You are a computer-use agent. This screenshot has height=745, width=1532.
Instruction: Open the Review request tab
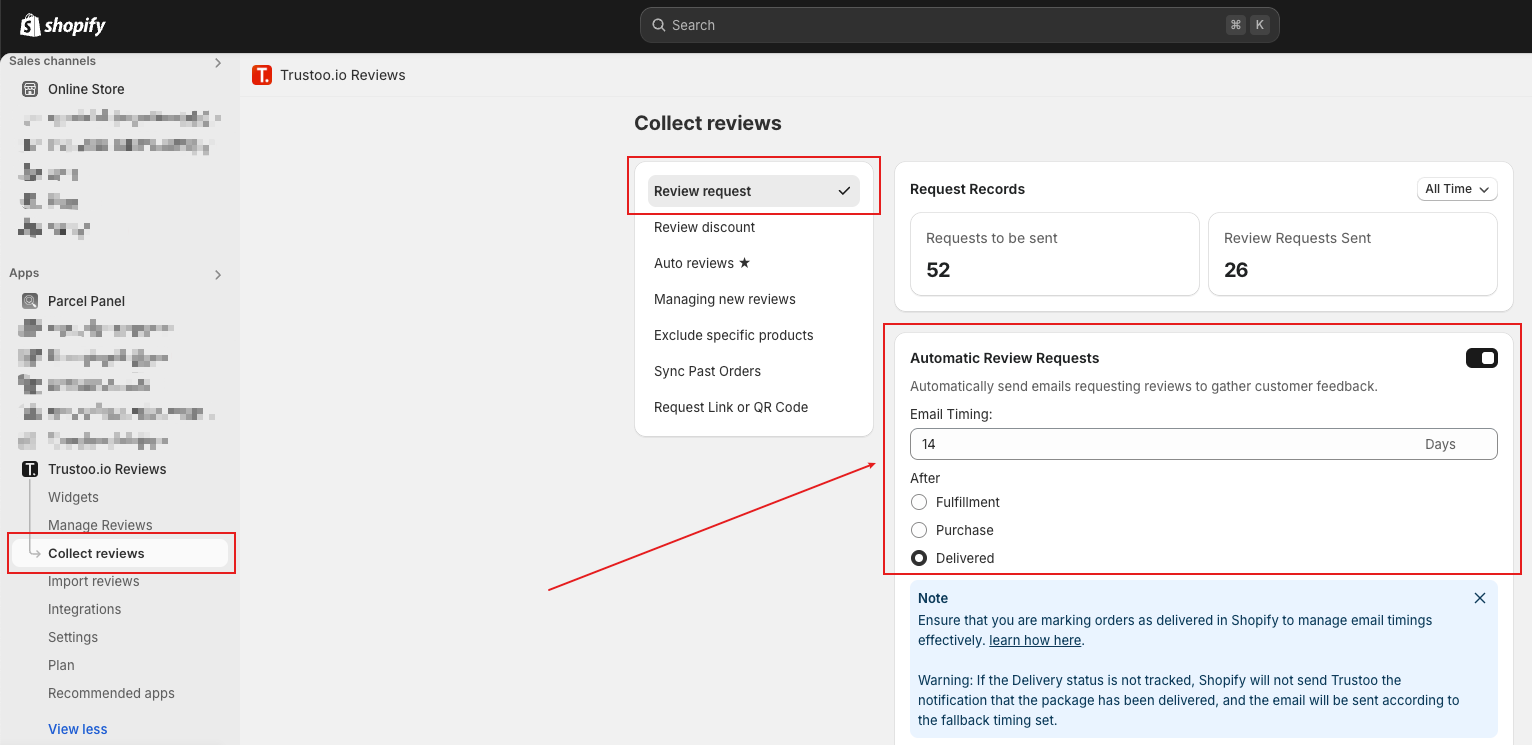coord(754,191)
